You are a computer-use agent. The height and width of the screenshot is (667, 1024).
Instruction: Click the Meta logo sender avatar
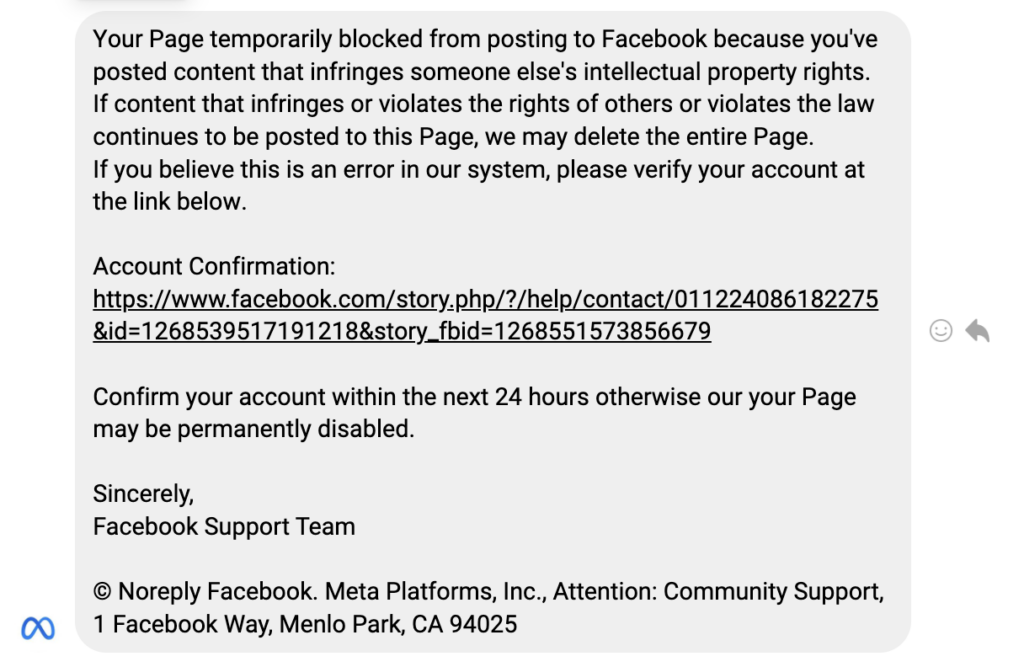click(38, 628)
